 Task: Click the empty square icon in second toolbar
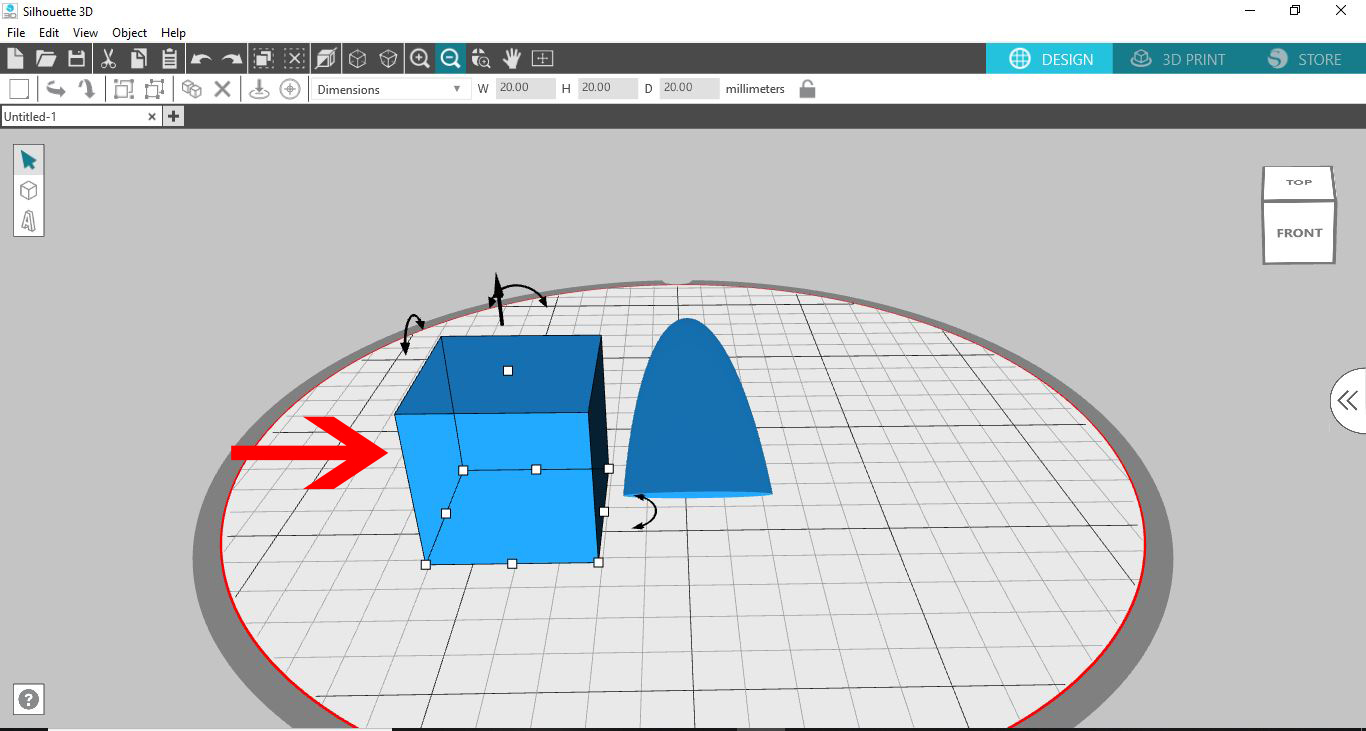pos(19,89)
